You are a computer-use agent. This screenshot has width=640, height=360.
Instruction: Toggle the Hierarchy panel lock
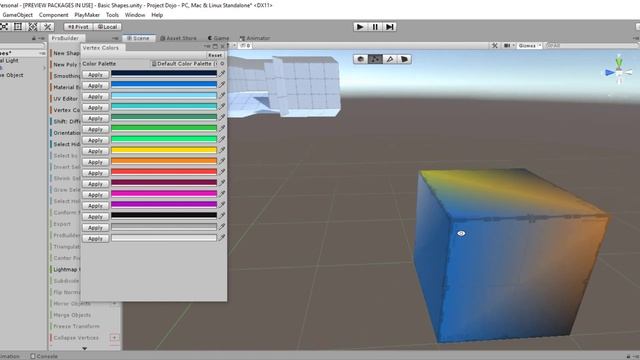34,38
